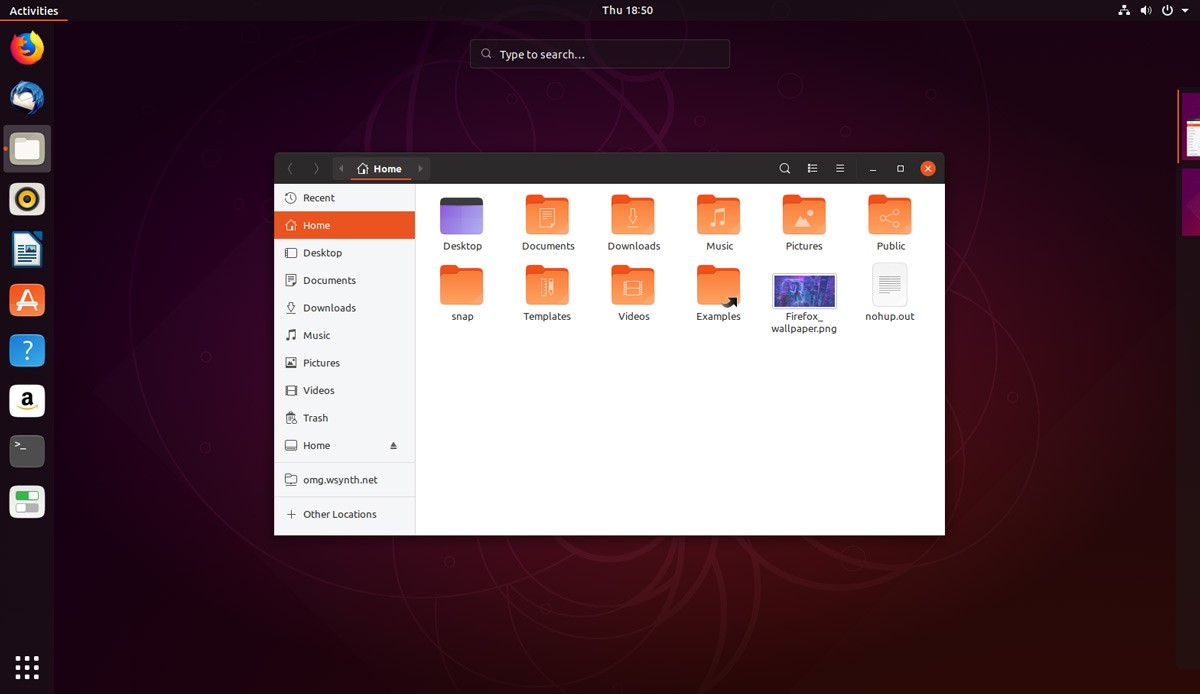Eject the Home volume
Image resolution: width=1200 pixels, height=694 pixels.
(392, 445)
